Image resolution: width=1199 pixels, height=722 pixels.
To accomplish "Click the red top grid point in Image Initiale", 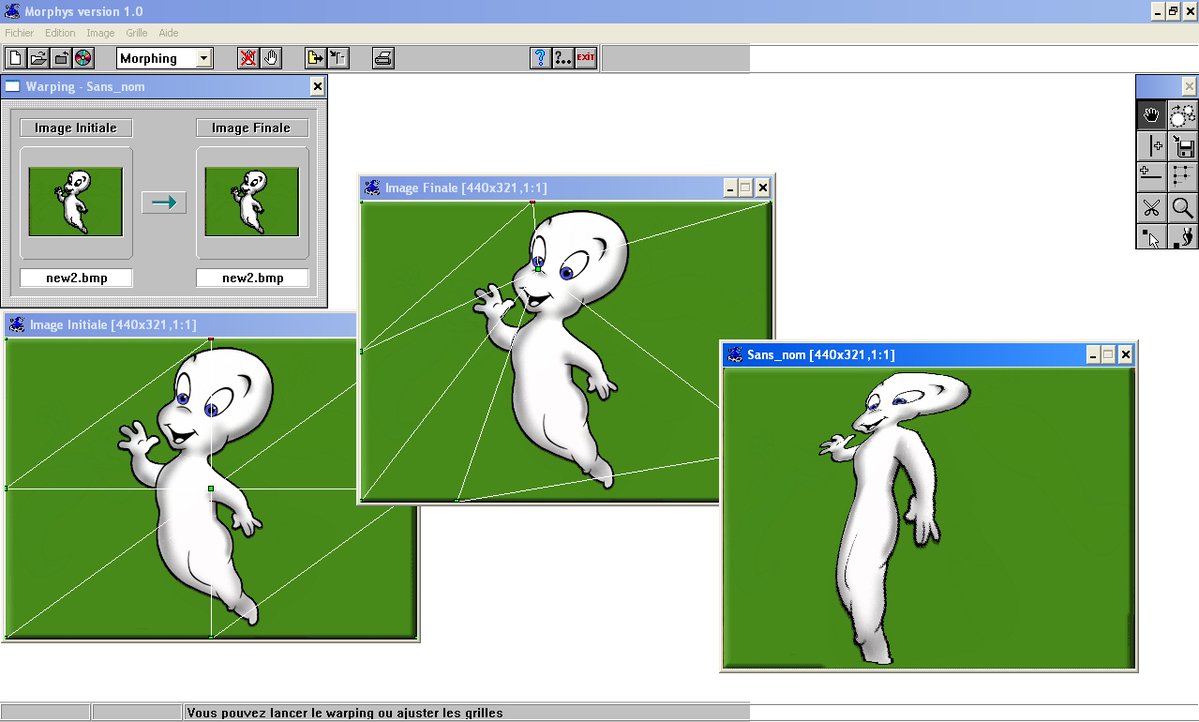I will click(x=211, y=338).
